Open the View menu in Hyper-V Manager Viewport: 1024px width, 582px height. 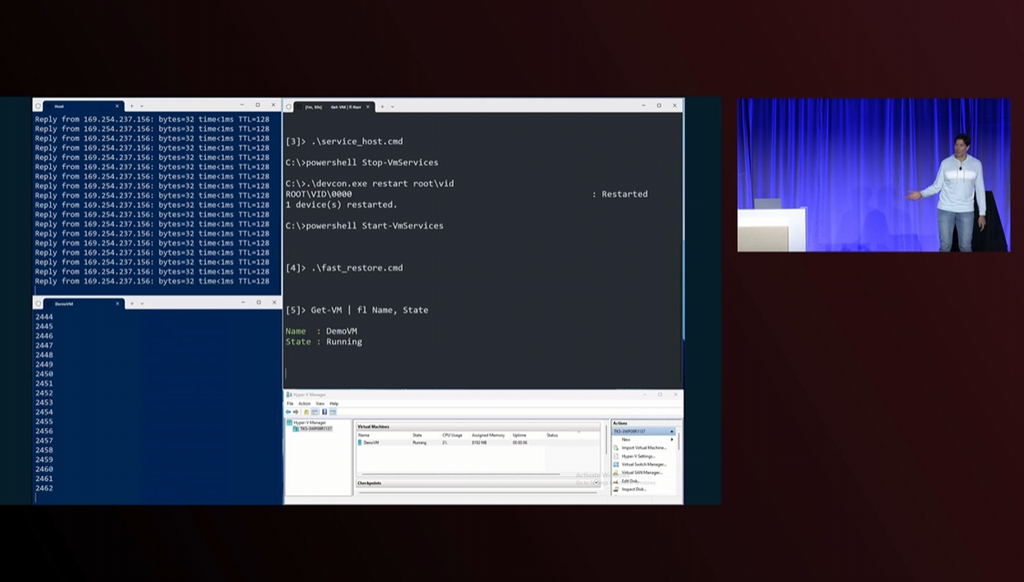[x=319, y=403]
